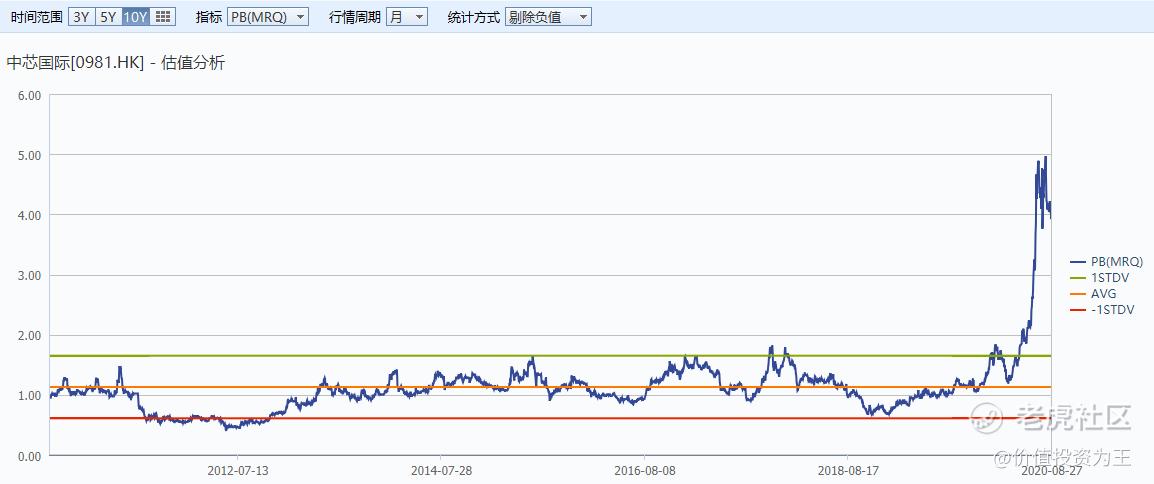
Task: Open the custom date range grid icon
Action: tap(163, 17)
